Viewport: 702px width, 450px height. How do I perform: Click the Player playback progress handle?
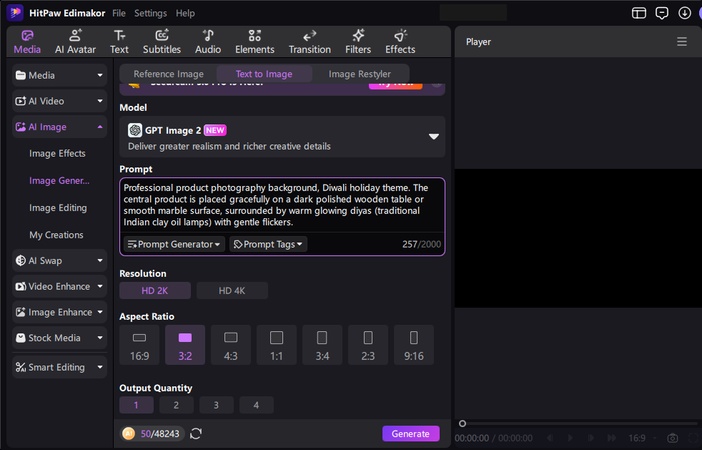click(462, 423)
